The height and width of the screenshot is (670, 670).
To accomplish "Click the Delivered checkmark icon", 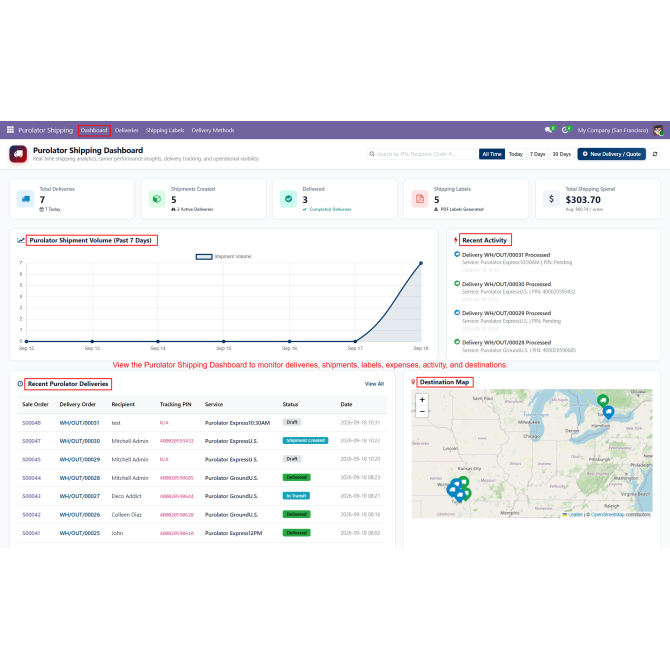I will pos(288,199).
